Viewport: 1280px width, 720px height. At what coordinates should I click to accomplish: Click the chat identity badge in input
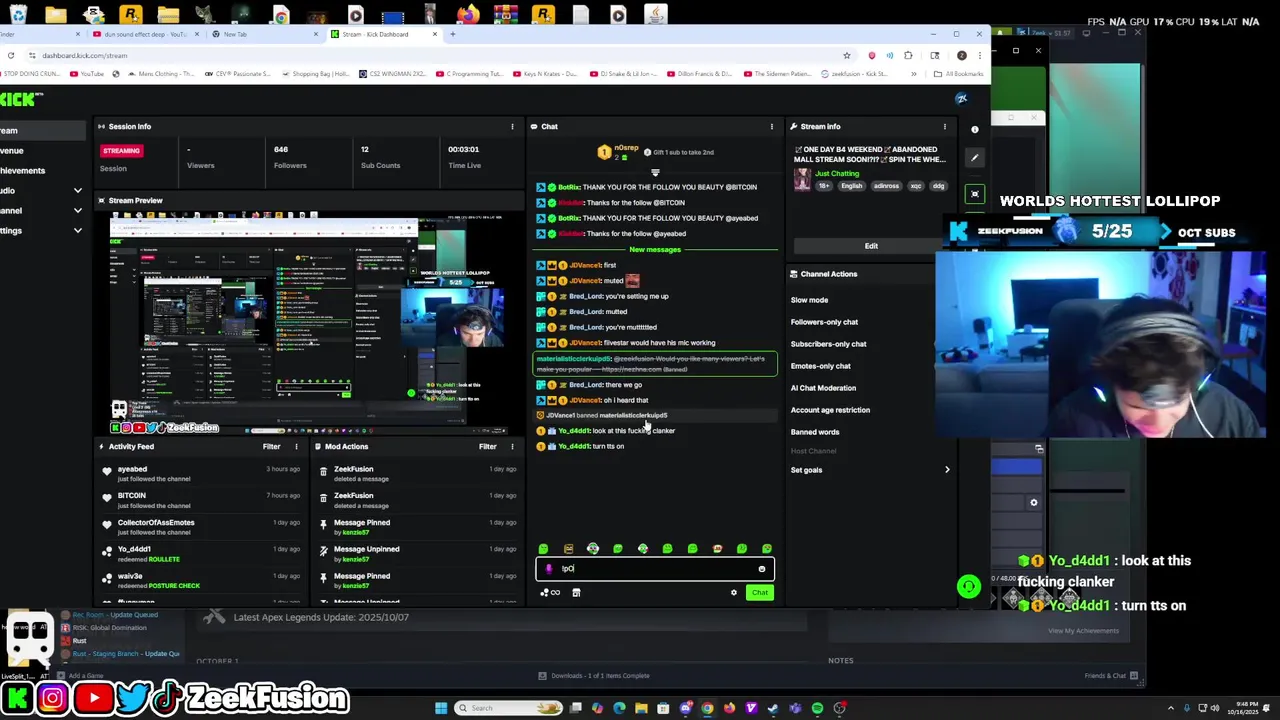[548, 569]
